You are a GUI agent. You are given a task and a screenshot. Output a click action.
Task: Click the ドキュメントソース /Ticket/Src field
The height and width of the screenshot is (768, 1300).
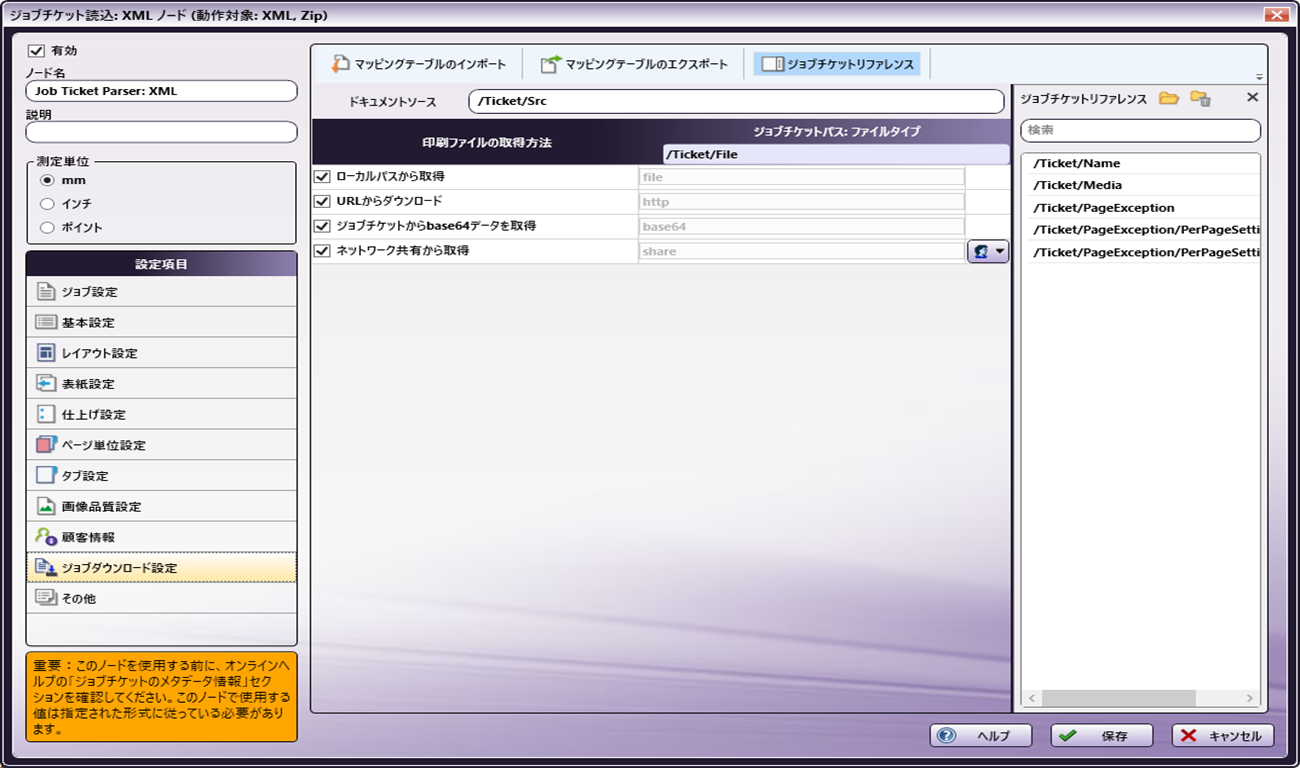tap(736, 101)
